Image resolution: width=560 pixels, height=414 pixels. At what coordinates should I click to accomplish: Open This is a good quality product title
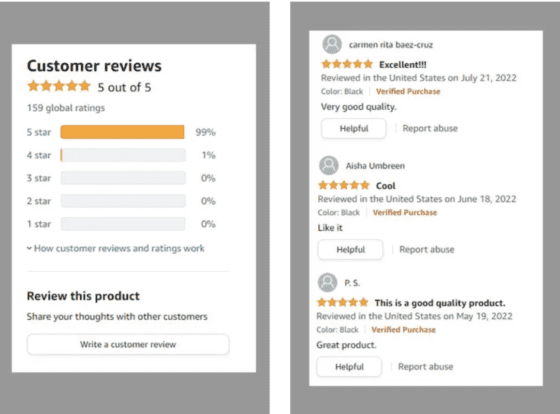click(440, 303)
